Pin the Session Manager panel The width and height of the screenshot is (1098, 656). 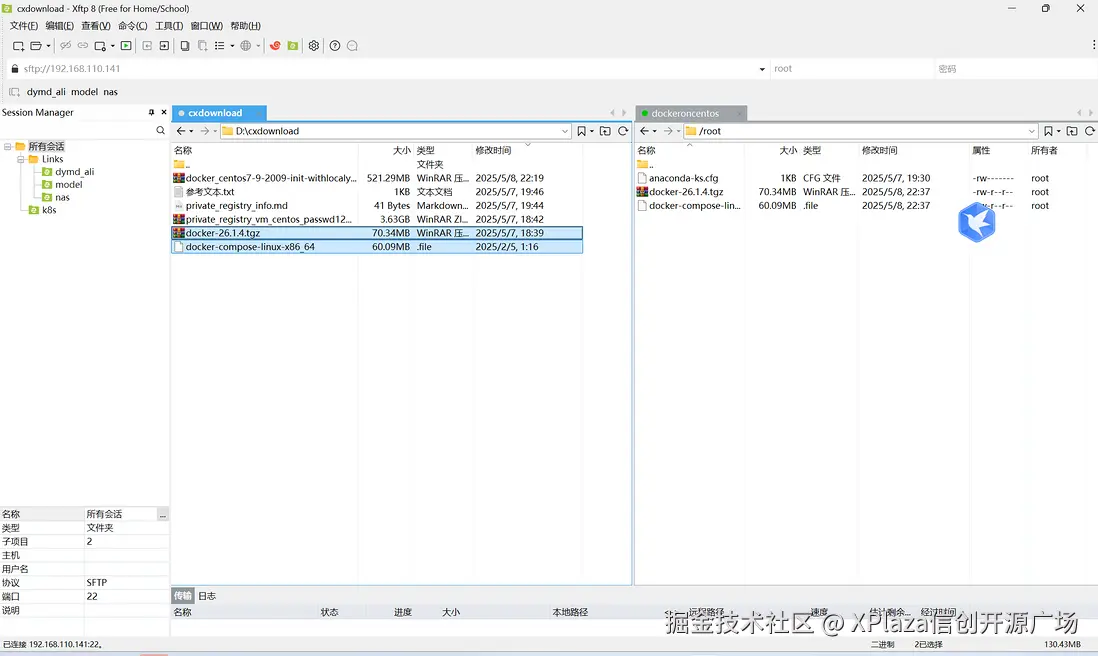(151, 112)
